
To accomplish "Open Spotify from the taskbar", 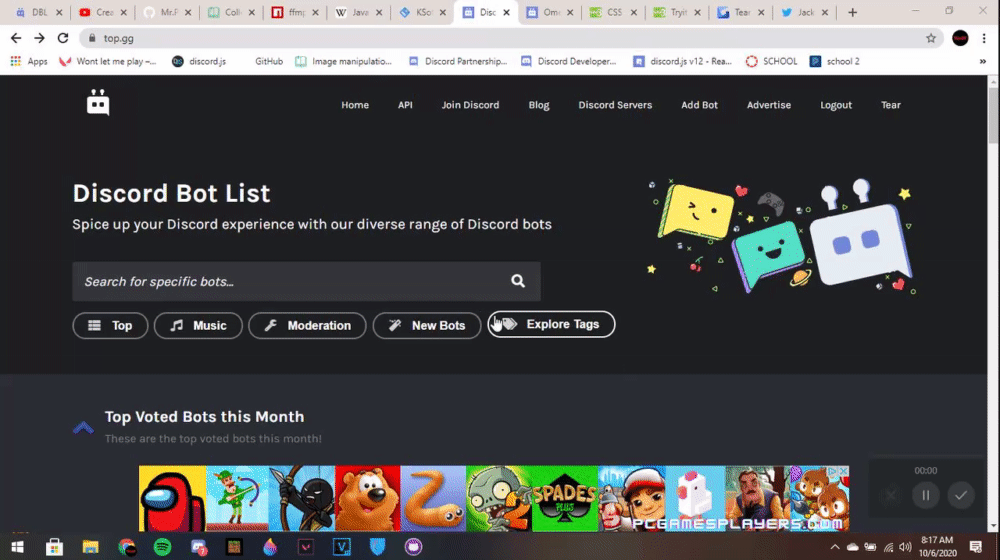I will (x=163, y=547).
